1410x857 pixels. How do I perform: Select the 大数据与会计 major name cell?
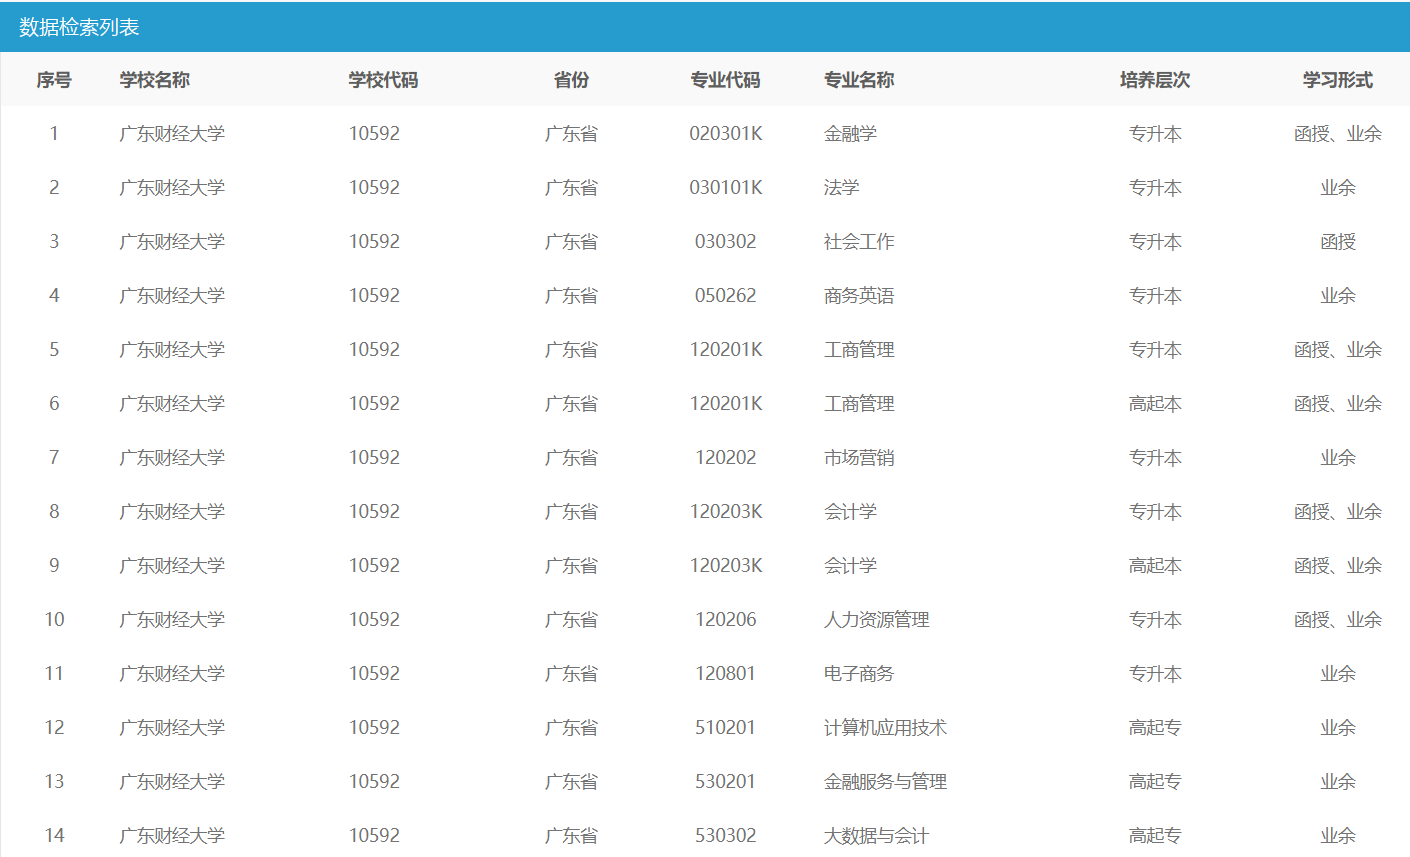tap(876, 836)
